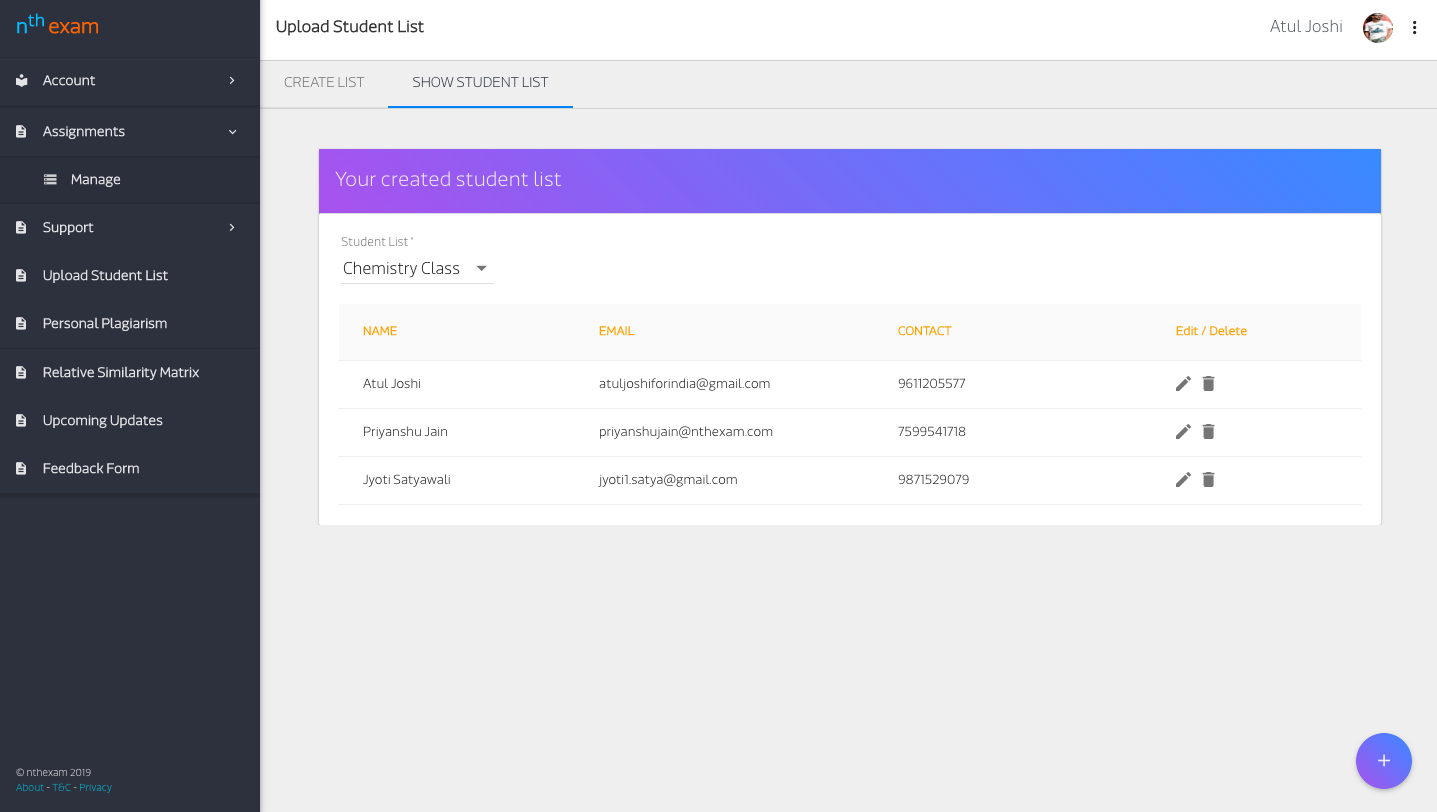Collapse the Assignments menu chevron
Viewport: 1437px width, 812px height.
coord(232,131)
